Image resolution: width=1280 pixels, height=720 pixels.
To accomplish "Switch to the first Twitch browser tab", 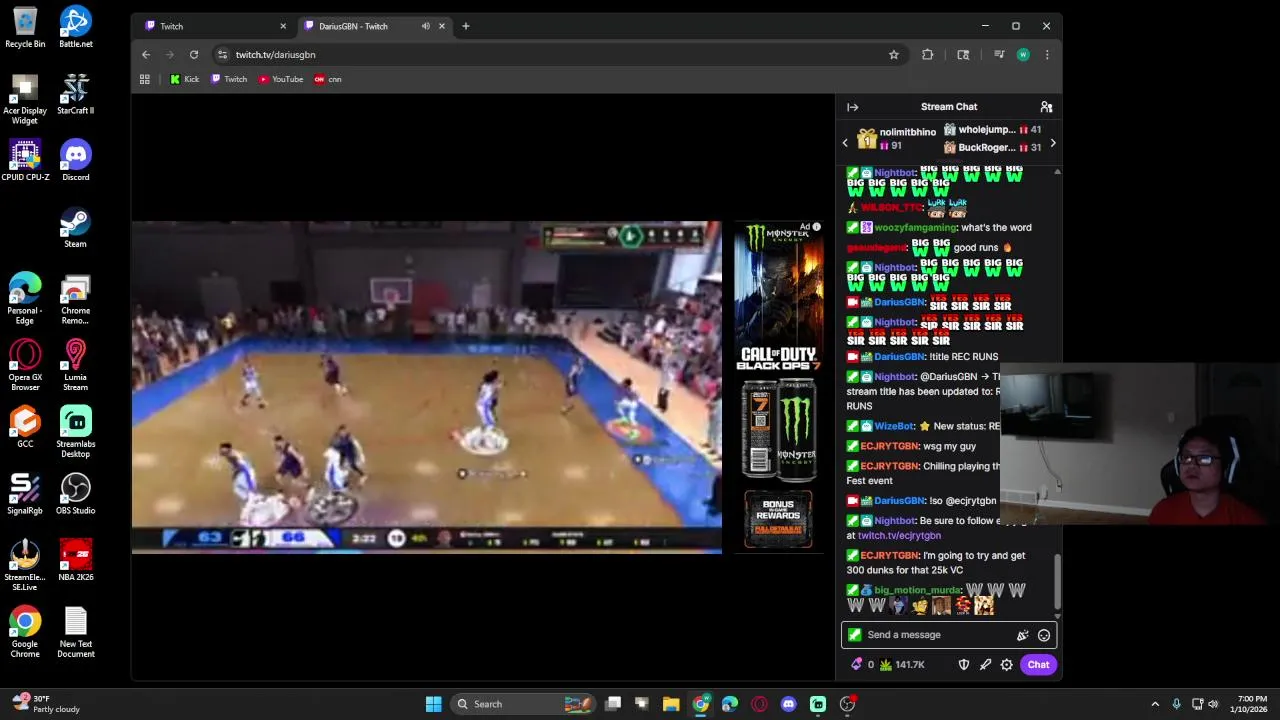I will coord(213,26).
